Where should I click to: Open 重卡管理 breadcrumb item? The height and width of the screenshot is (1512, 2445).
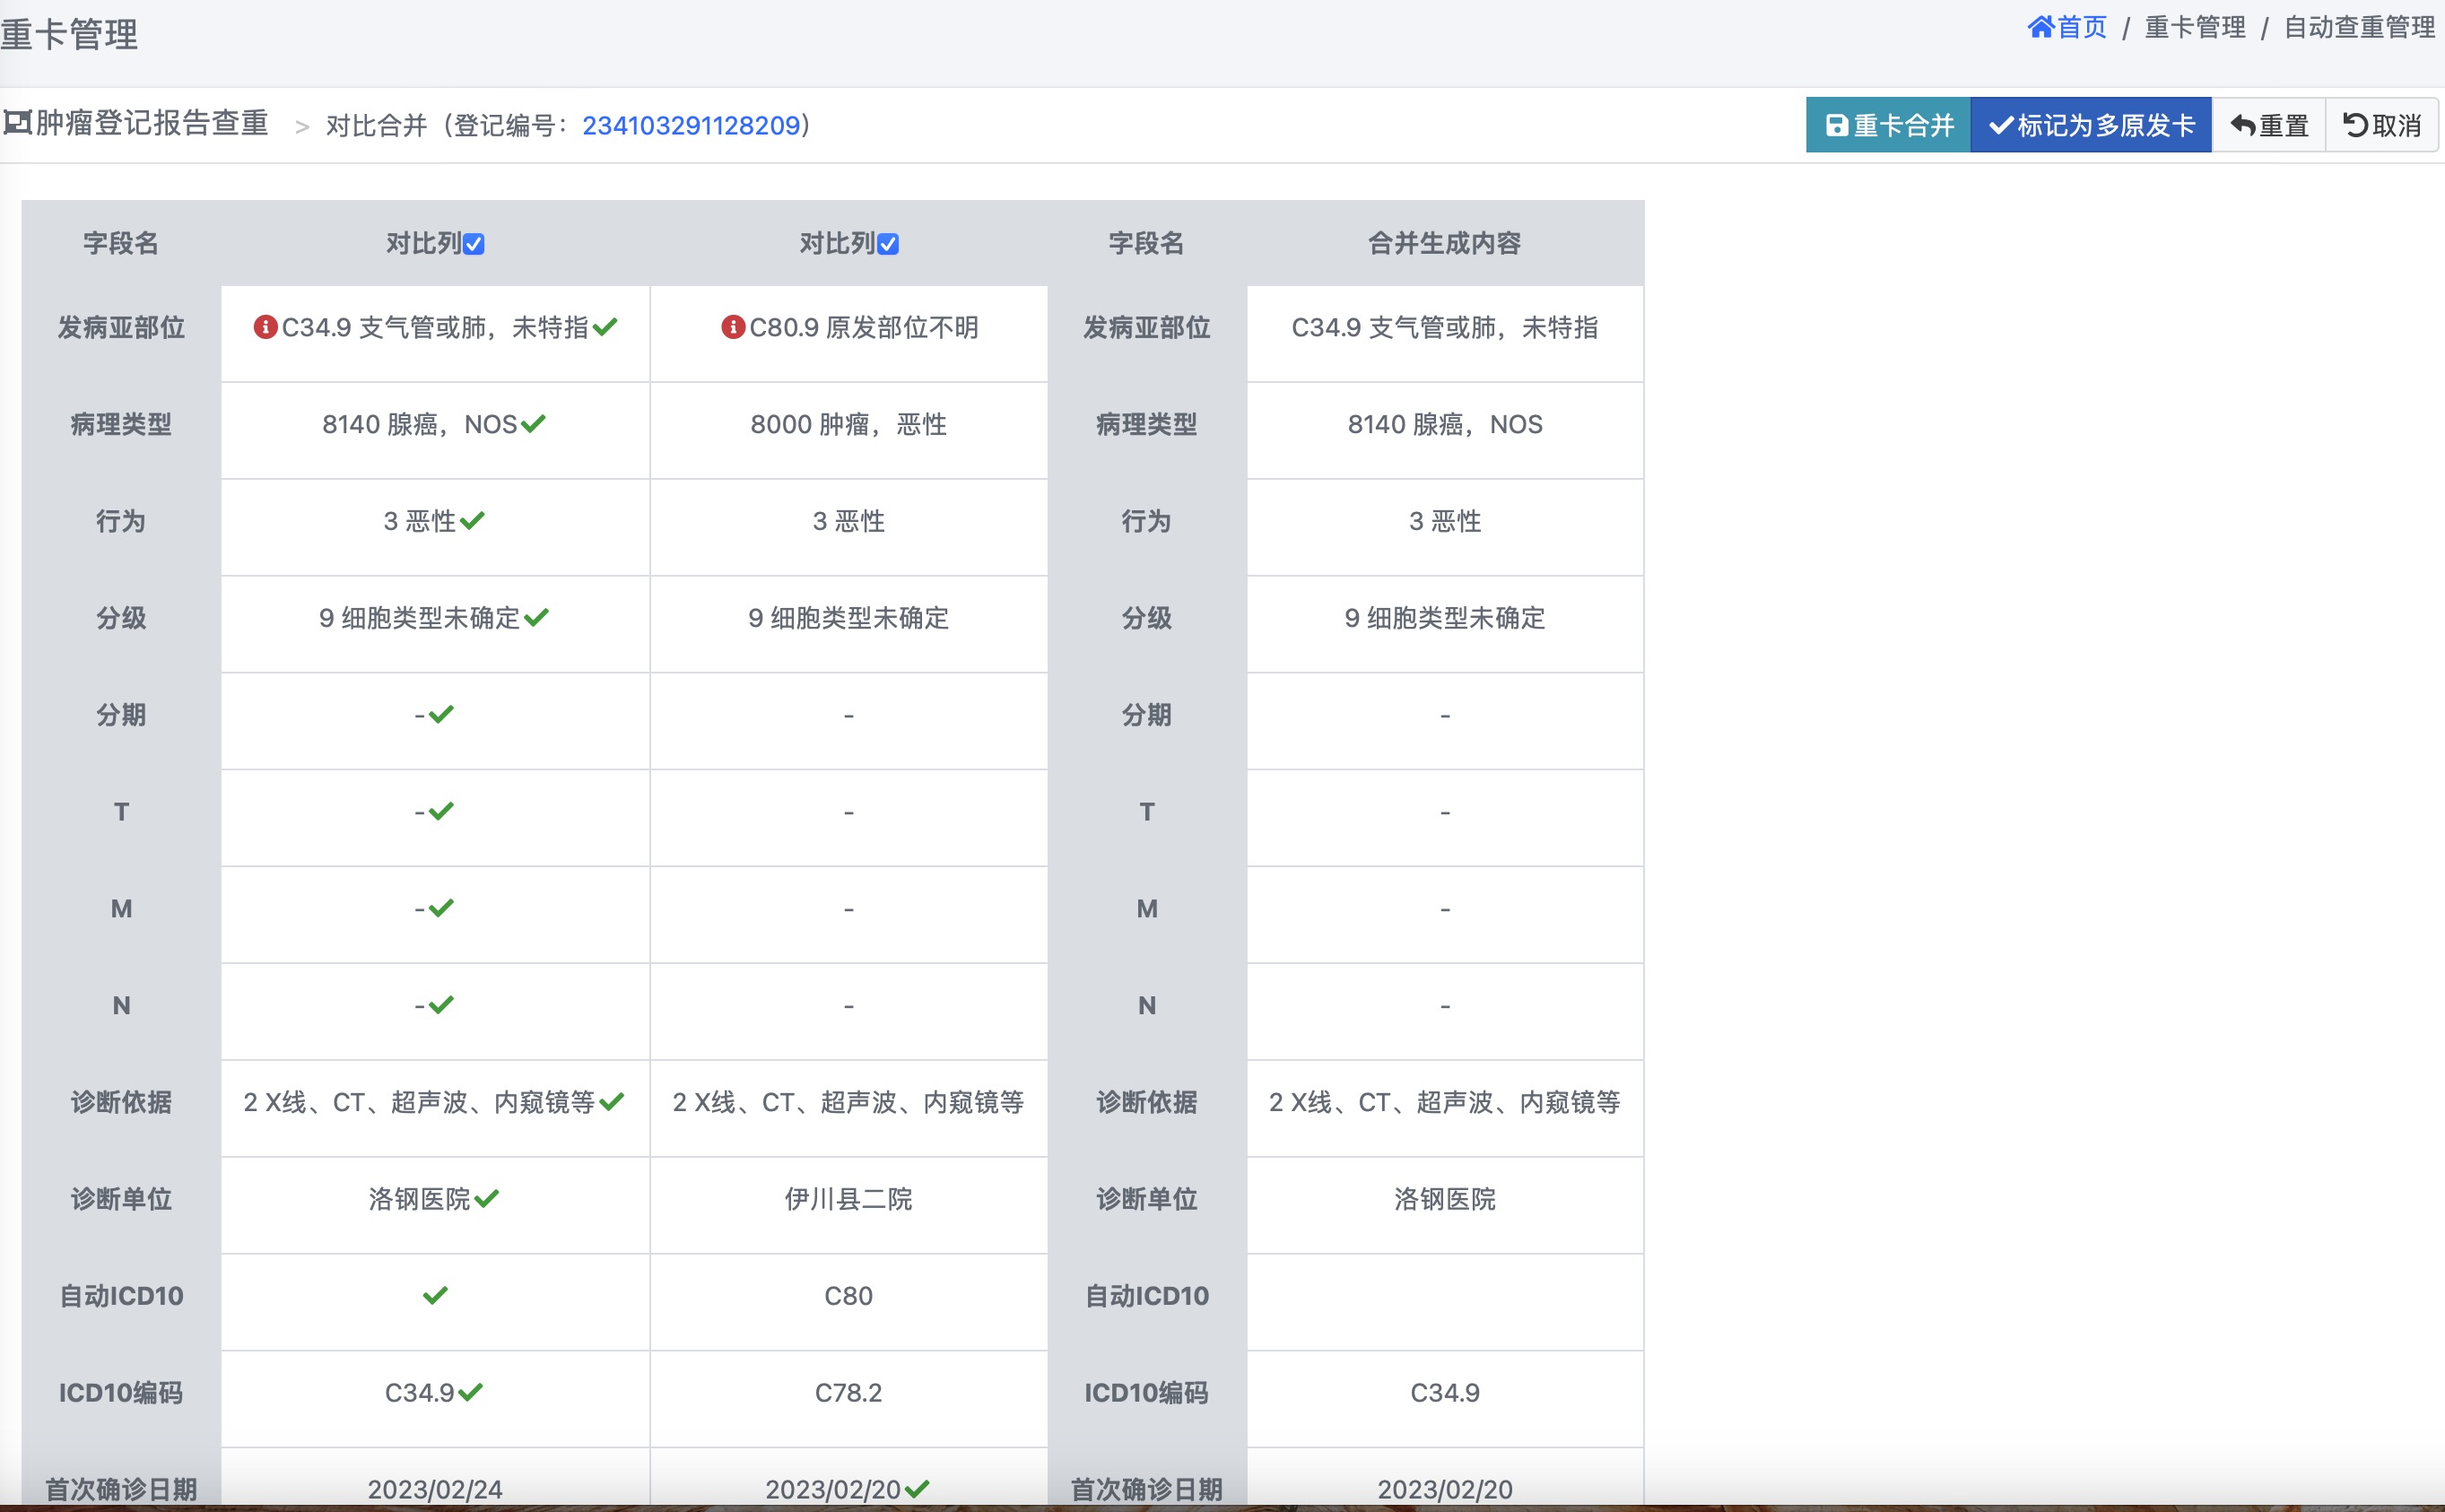coord(2195,27)
